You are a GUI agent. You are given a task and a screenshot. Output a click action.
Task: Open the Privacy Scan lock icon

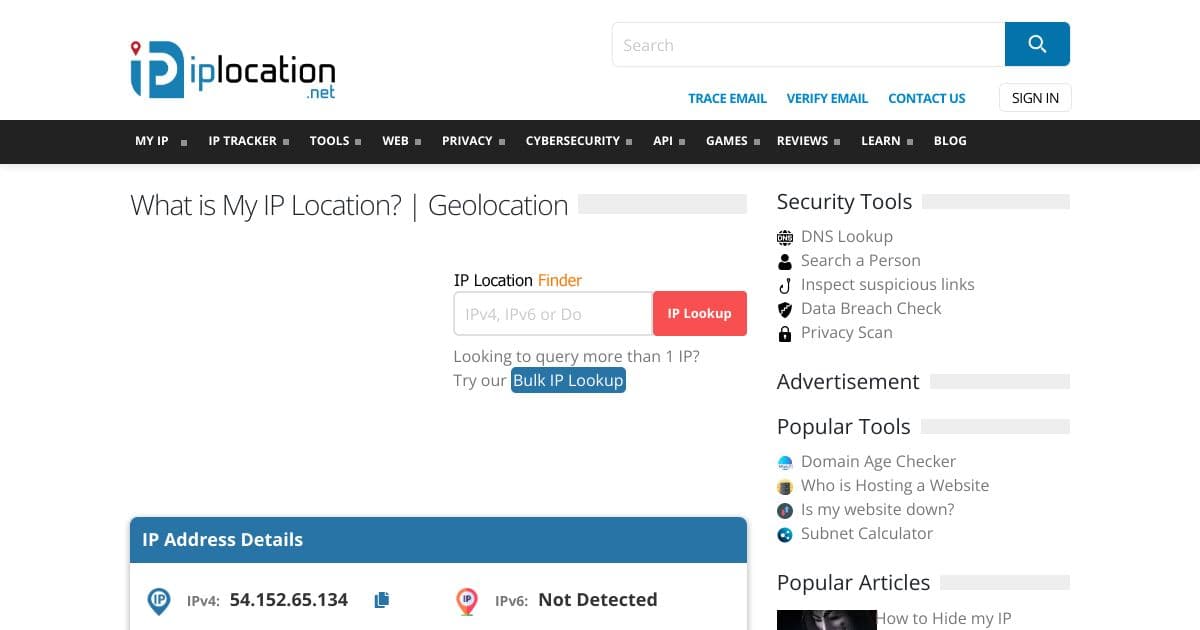785,332
